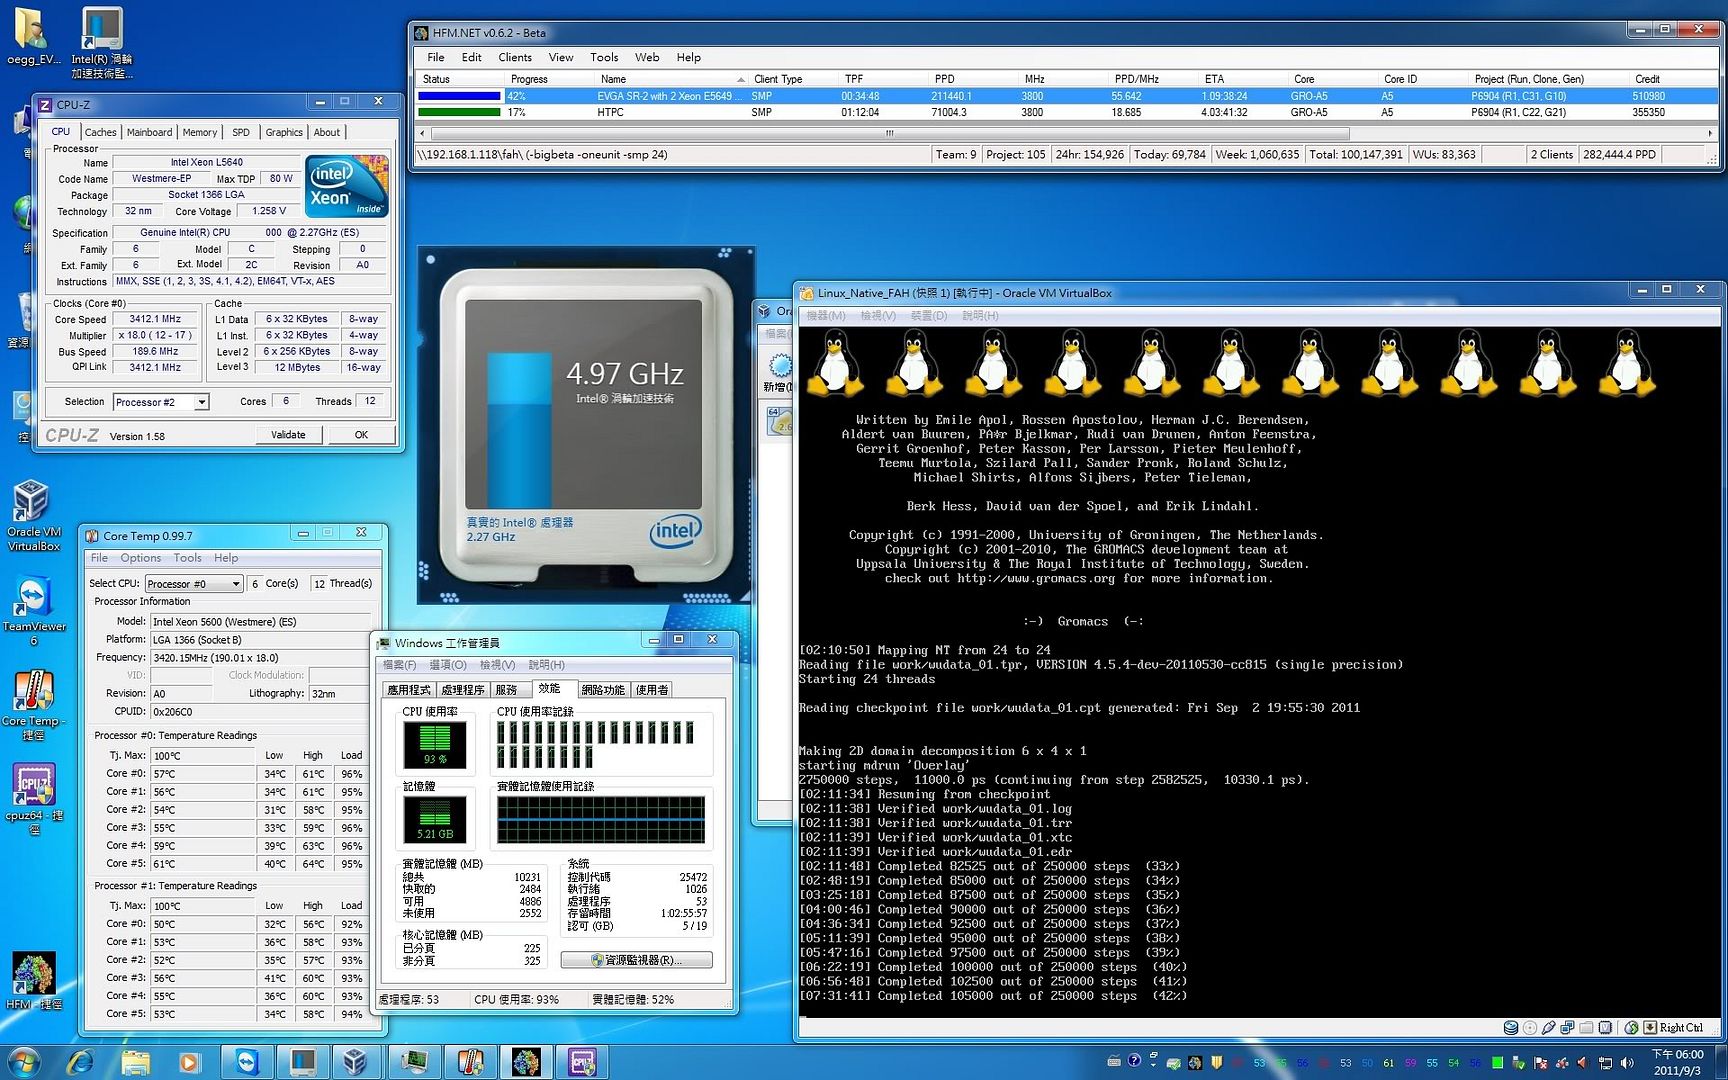Open the cpuz64 desktop shortcut

coord(33,800)
